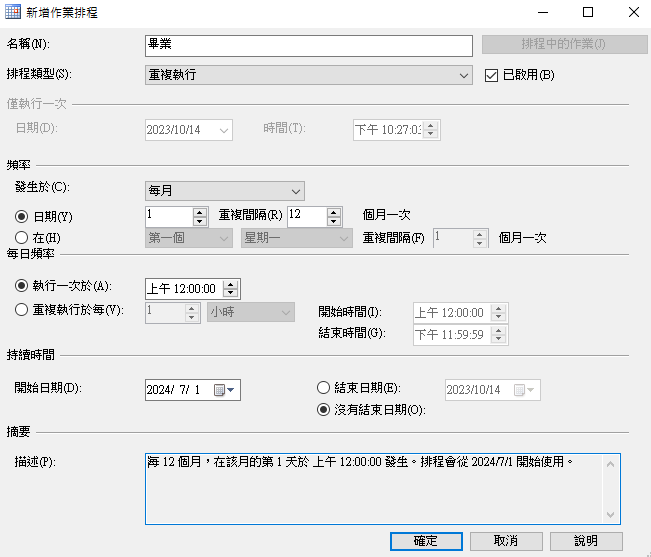This screenshot has width=651, height=557.
Task: Select the 執行一次於 radio button
Action: 22,286
